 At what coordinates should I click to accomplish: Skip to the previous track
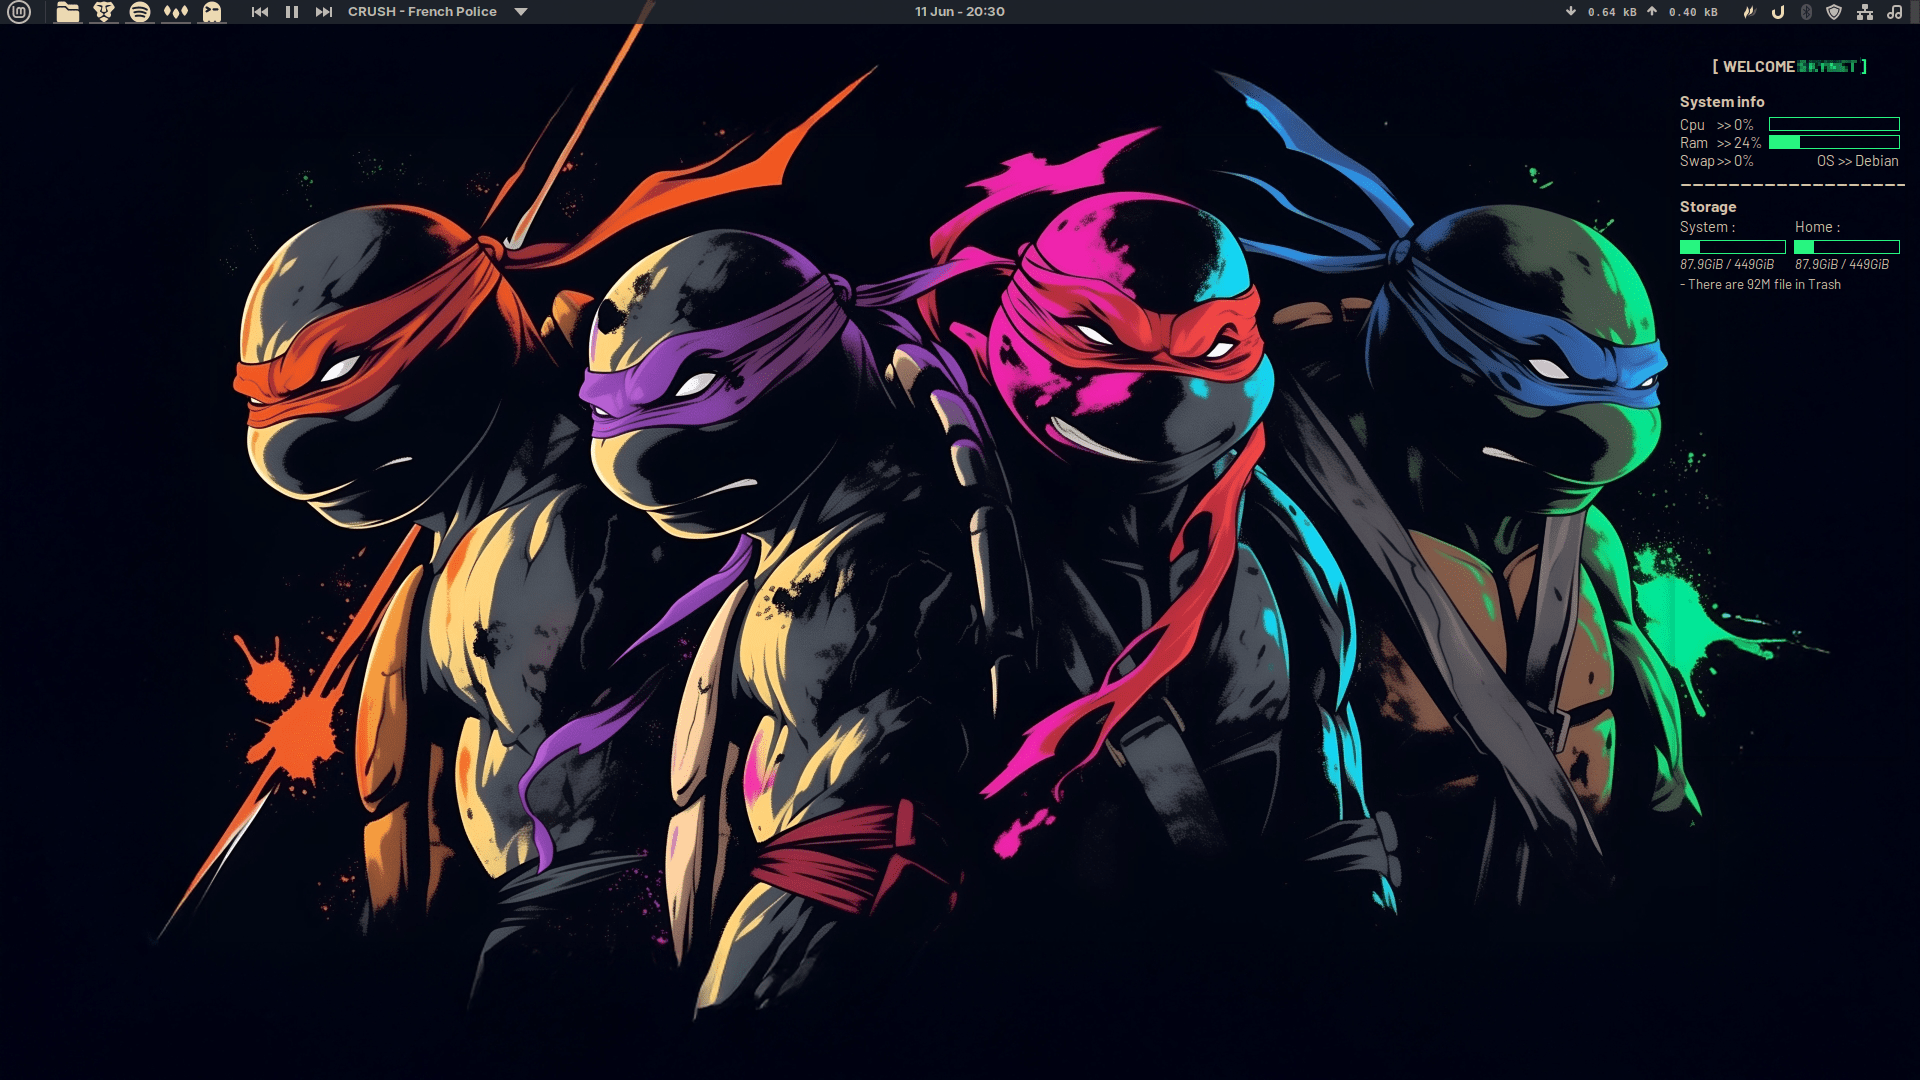260,12
